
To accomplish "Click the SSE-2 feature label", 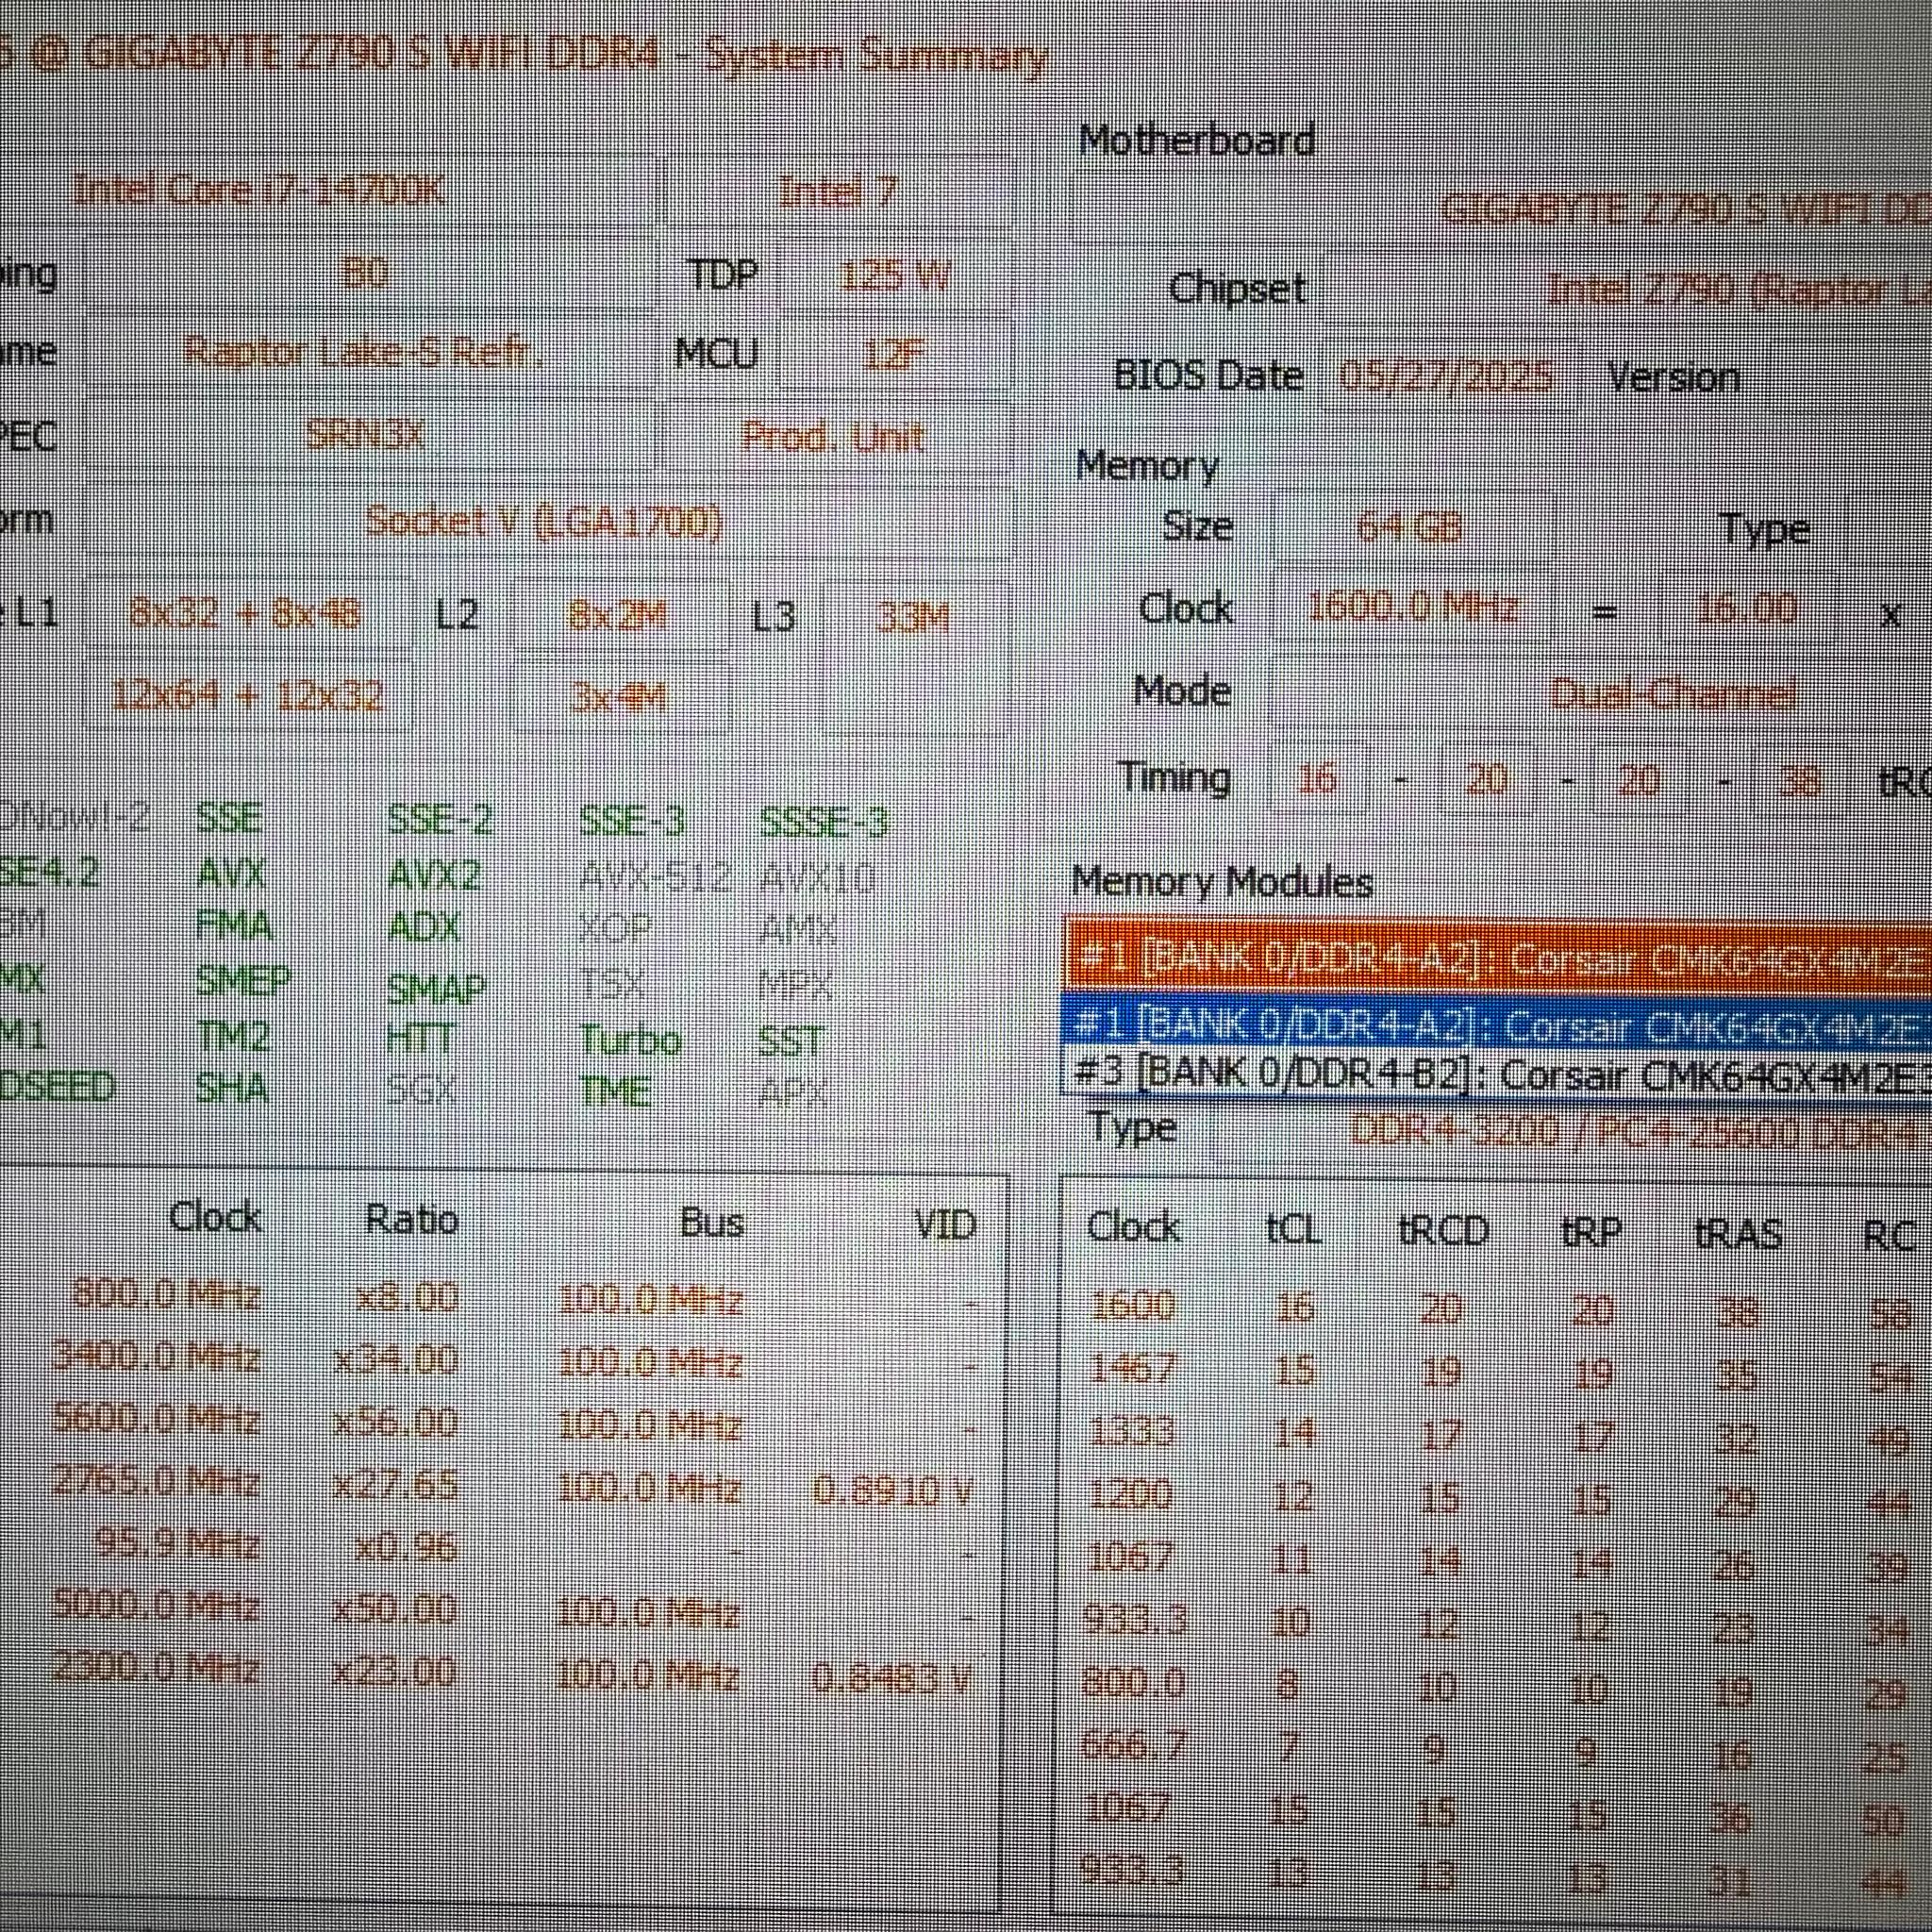I will click(440, 820).
